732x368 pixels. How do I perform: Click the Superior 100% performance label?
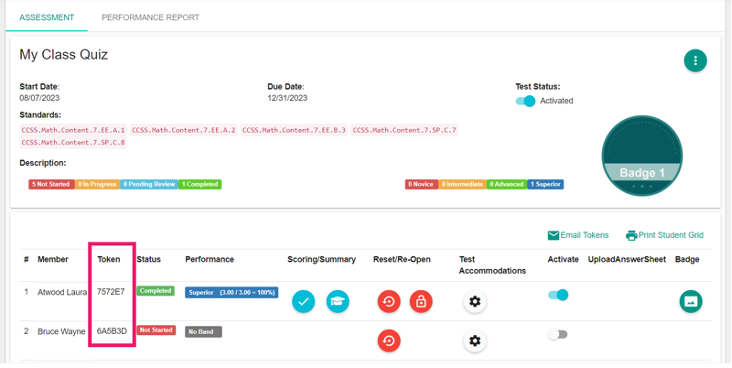(232, 293)
